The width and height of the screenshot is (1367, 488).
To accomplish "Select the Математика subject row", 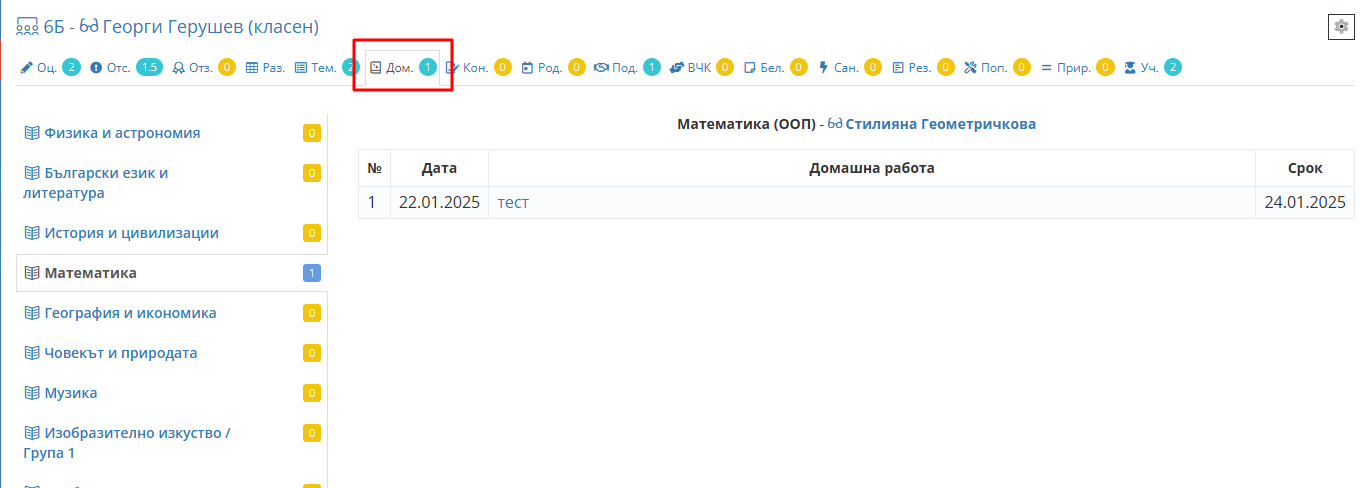I will pos(172,273).
